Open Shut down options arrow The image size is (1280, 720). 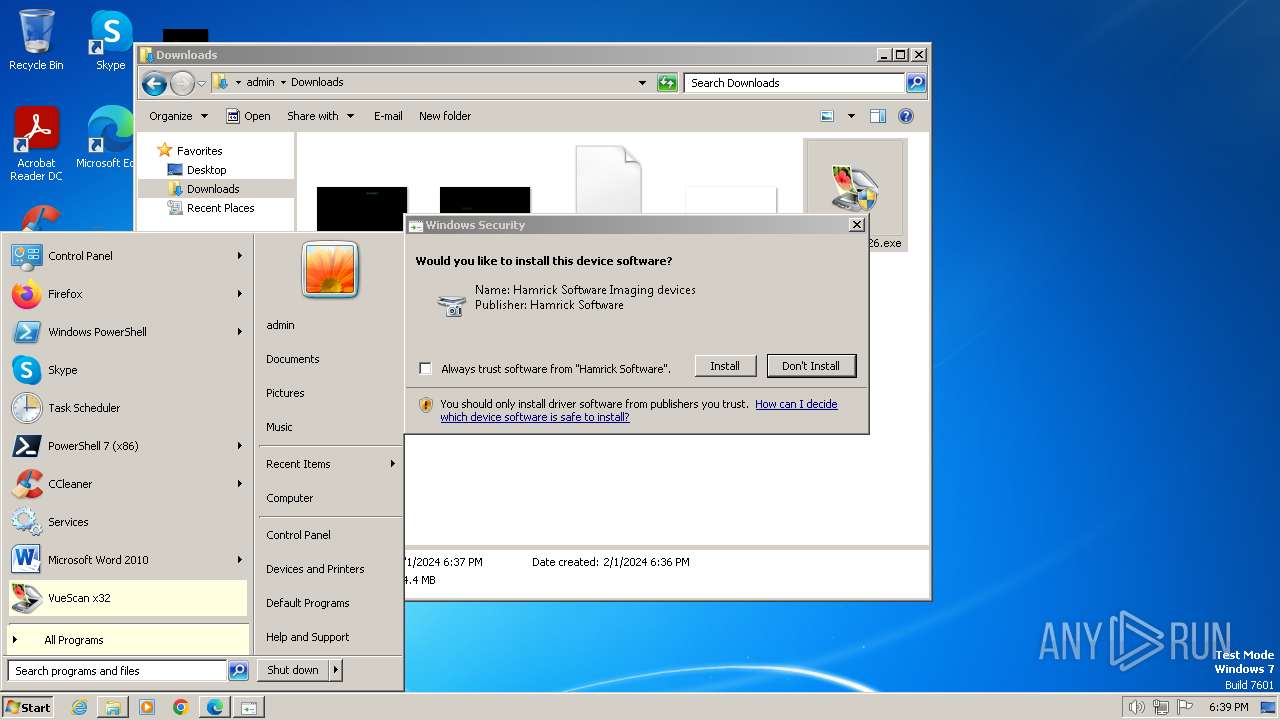pyautogui.click(x=335, y=671)
